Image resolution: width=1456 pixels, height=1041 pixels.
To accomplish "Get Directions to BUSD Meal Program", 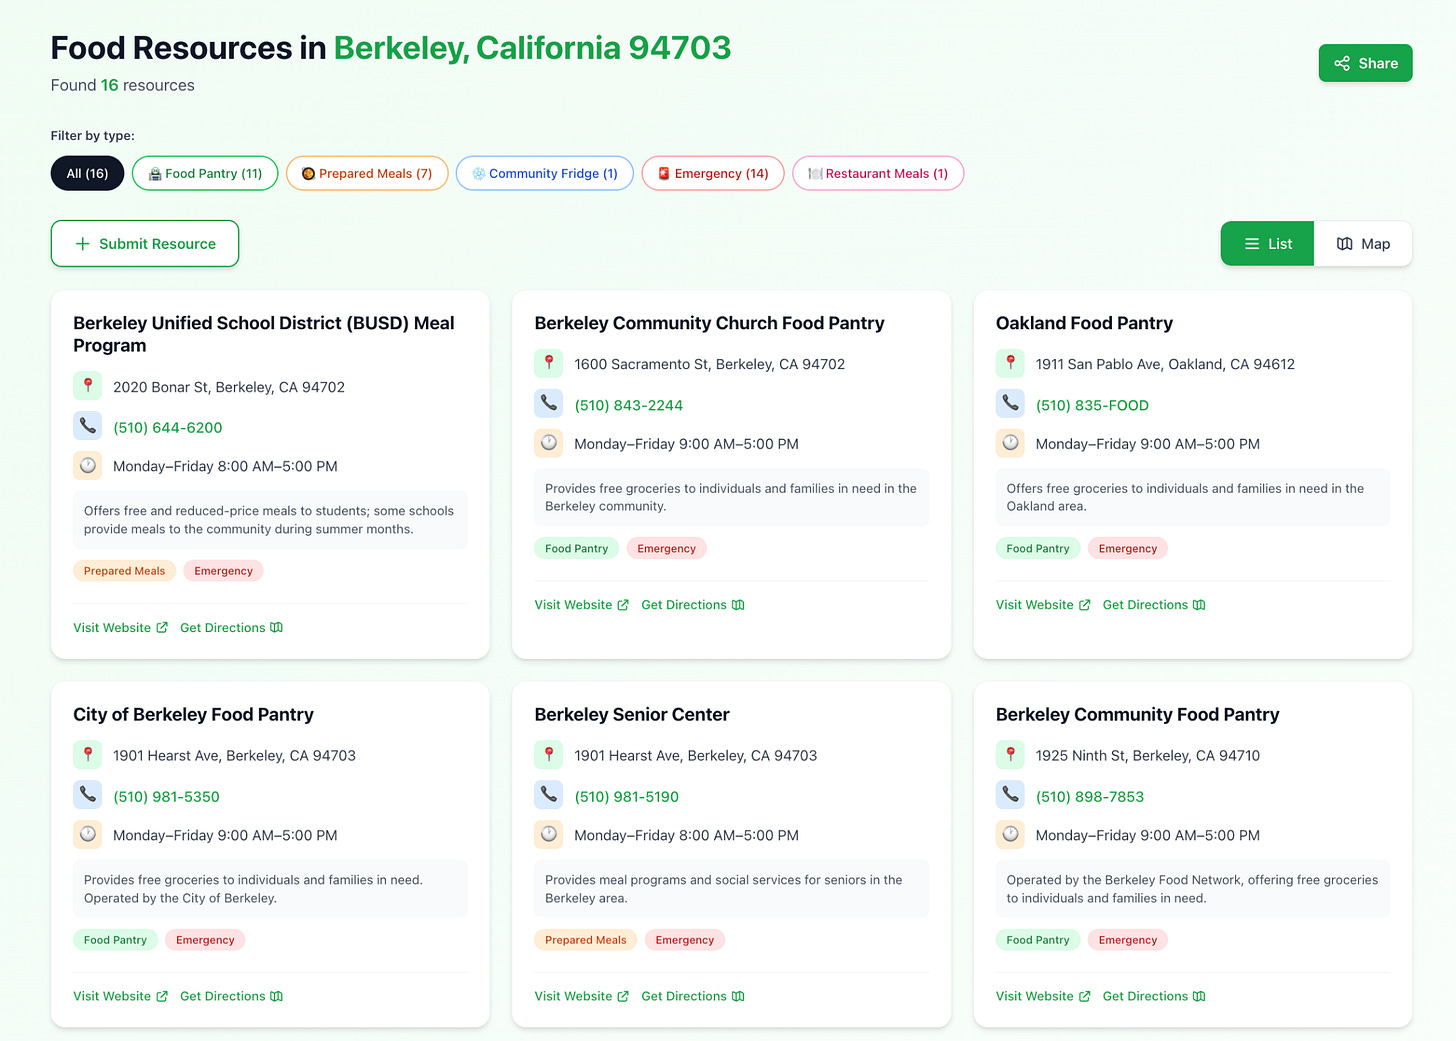I will pyautogui.click(x=231, y=628).
